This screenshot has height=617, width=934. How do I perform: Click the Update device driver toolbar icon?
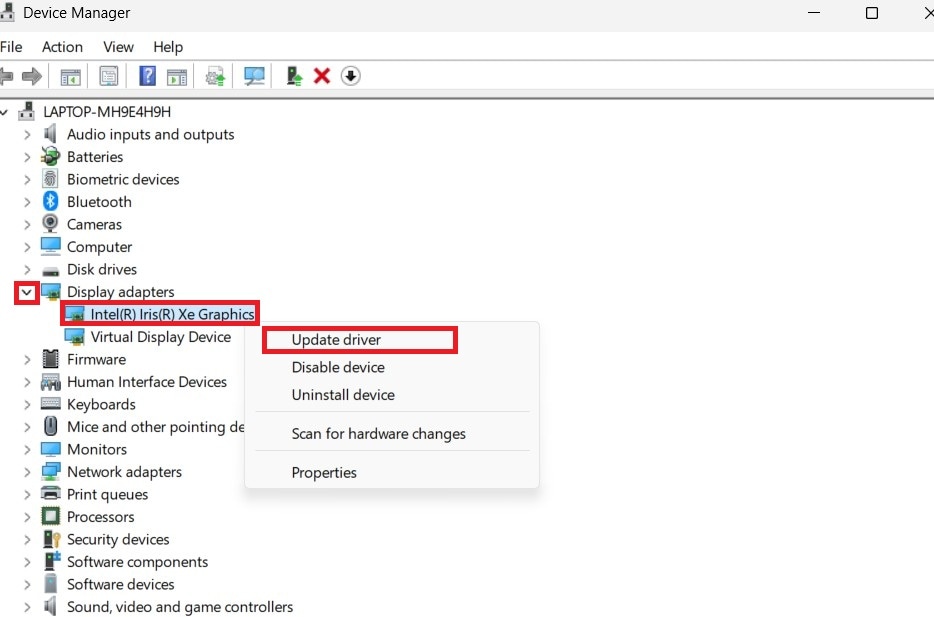(294, 76)
